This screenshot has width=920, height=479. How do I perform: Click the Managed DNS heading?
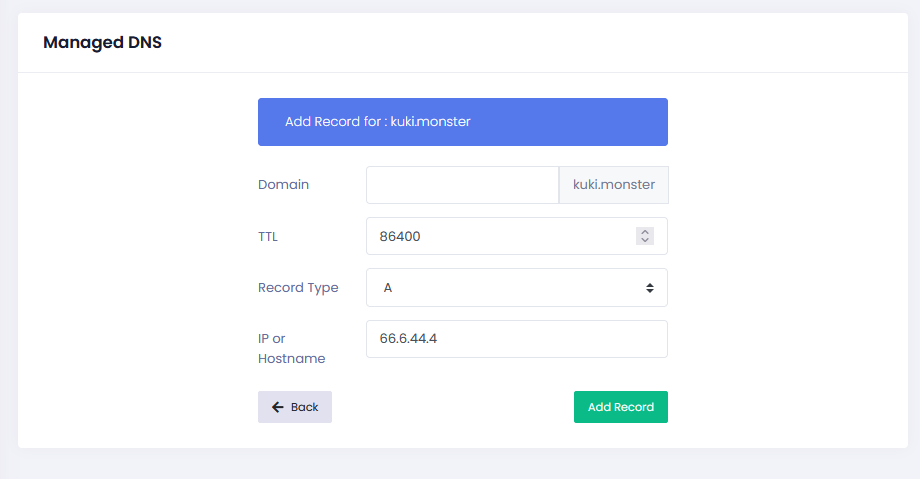click(x=102, y=43)
